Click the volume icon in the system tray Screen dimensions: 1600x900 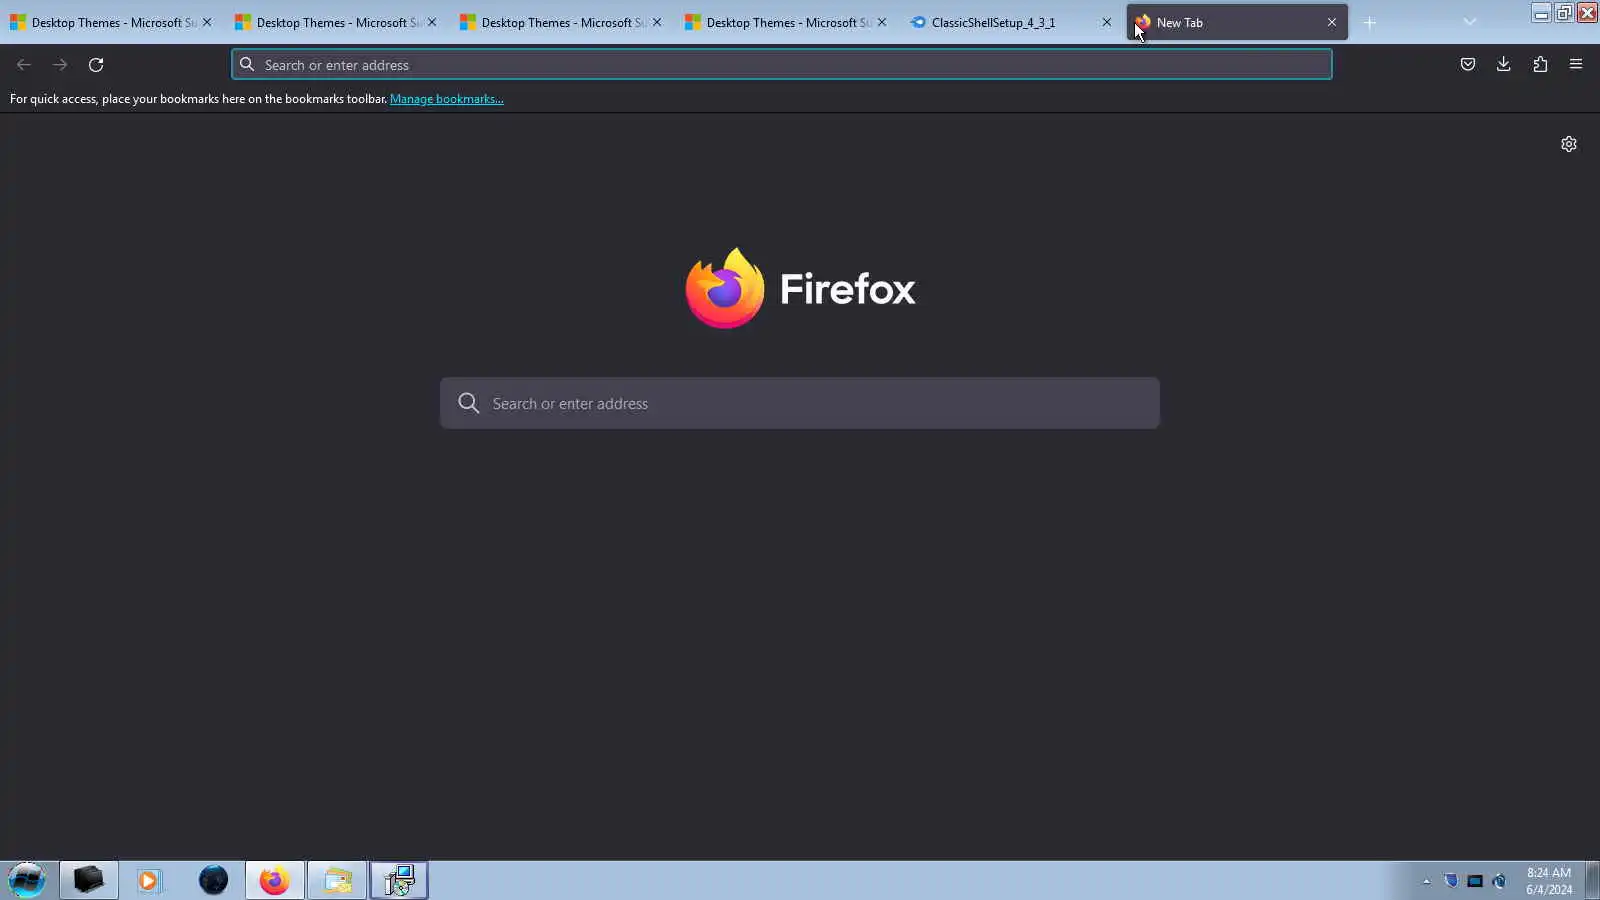pyautogui.click(x=1499, y=881)
